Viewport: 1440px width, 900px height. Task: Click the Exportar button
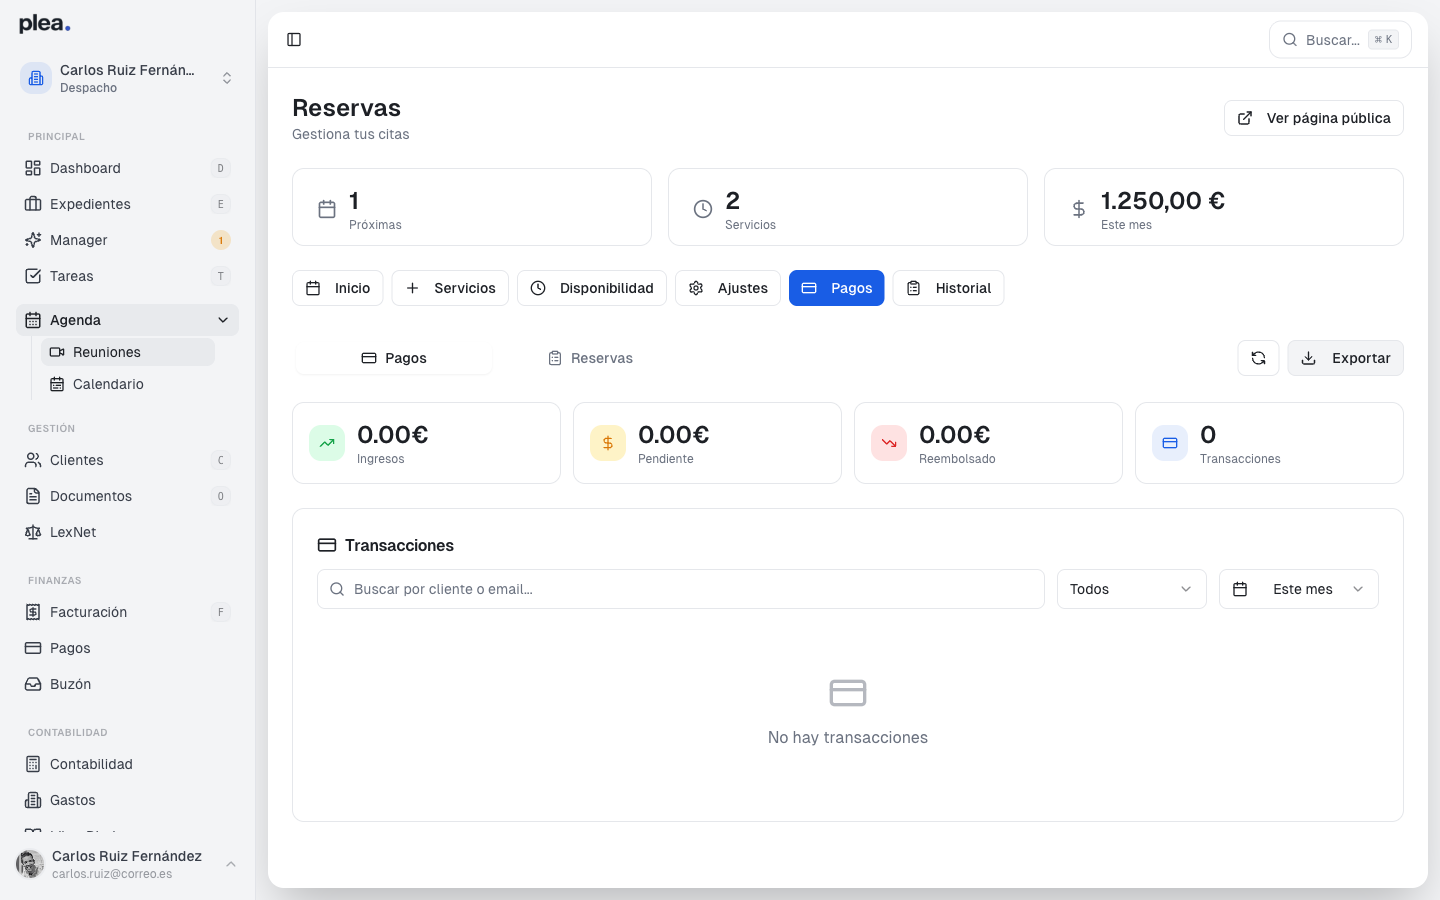pyautogui.click(x=1346, y=358)
